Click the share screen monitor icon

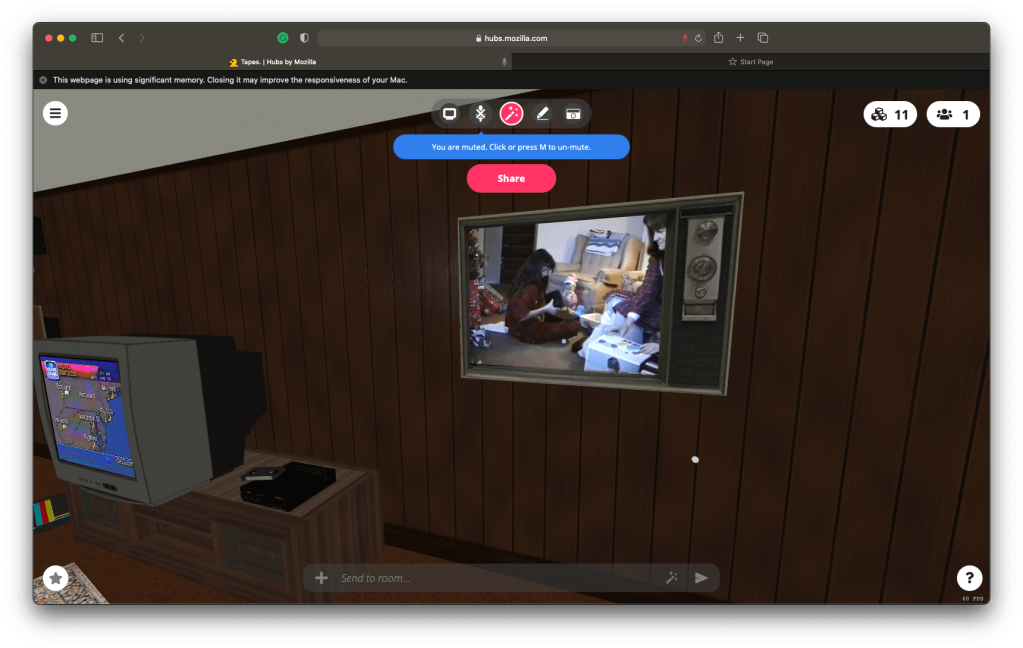450,114
